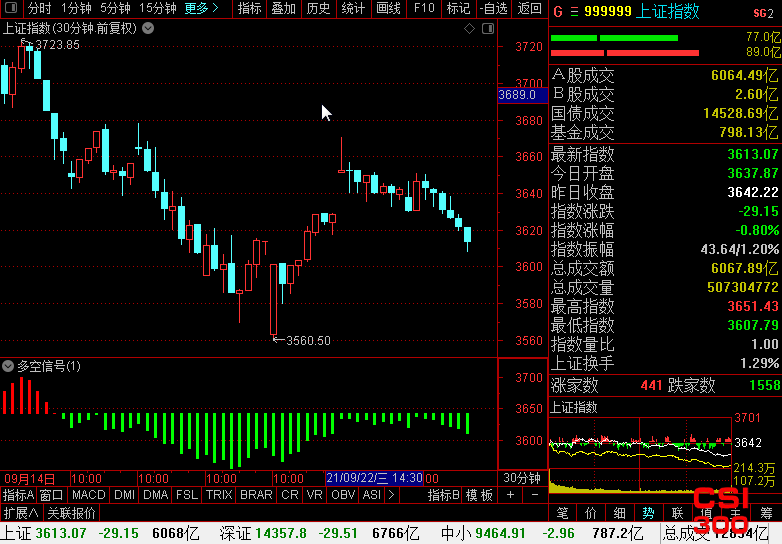This screenshot has height=544, width=782.
Task: Switch to the 分时 intraday view
Action: pos(39,8)
